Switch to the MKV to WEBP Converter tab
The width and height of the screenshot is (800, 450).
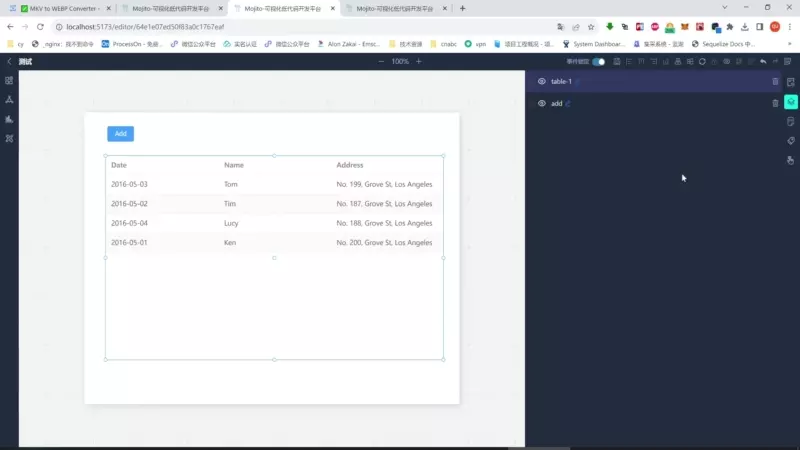click(58, 8)
